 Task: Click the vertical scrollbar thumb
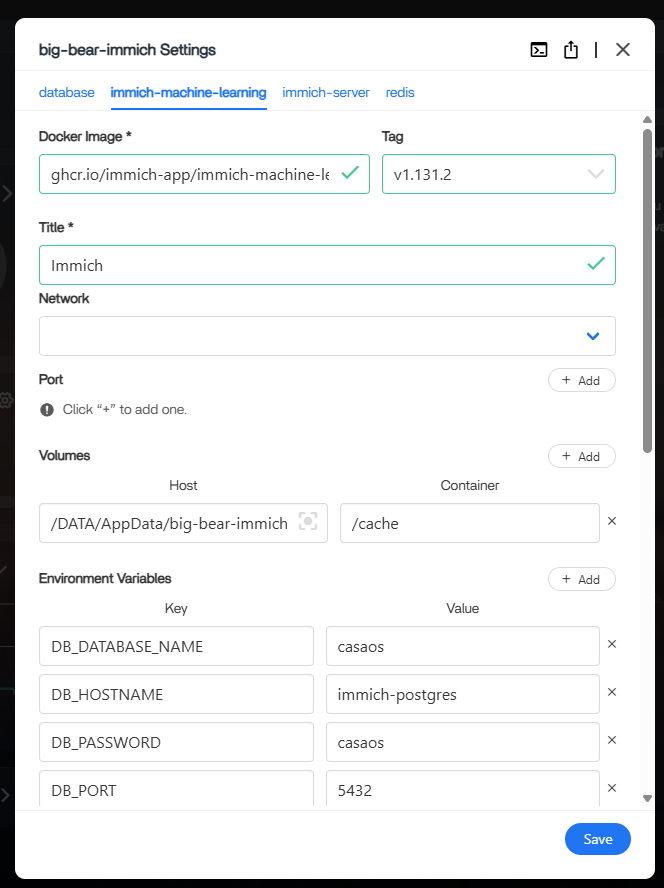[x=648, y=291]
